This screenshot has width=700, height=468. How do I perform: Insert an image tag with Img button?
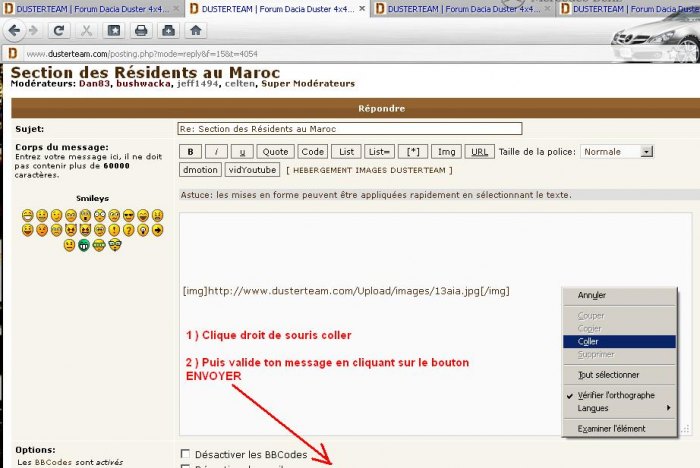click(446, 152)
